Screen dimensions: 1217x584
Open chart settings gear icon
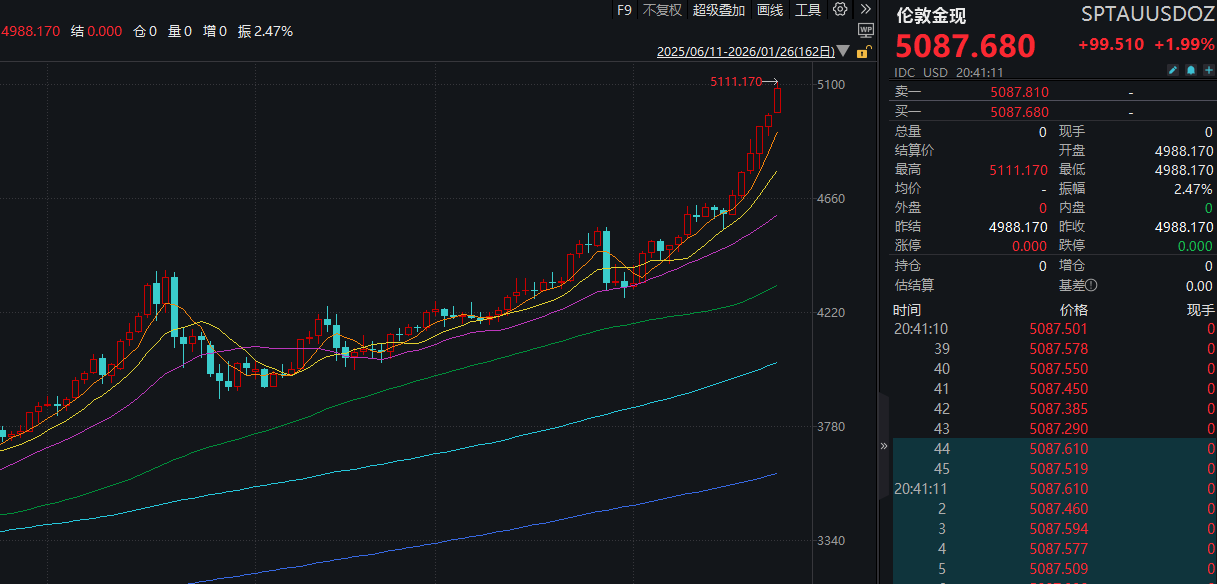pos(840,10)
